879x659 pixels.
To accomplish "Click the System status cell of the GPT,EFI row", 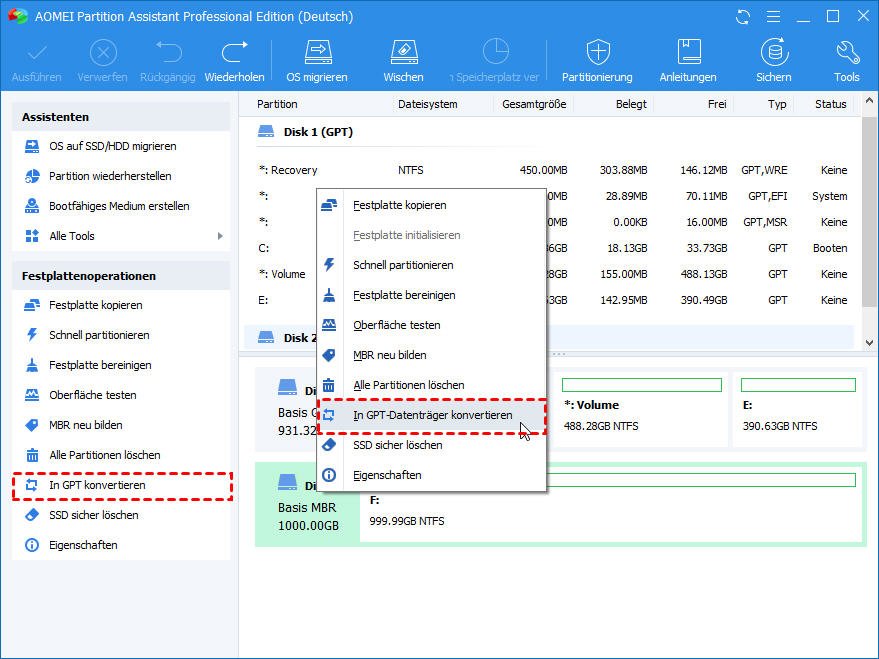I will coord(829,196).
